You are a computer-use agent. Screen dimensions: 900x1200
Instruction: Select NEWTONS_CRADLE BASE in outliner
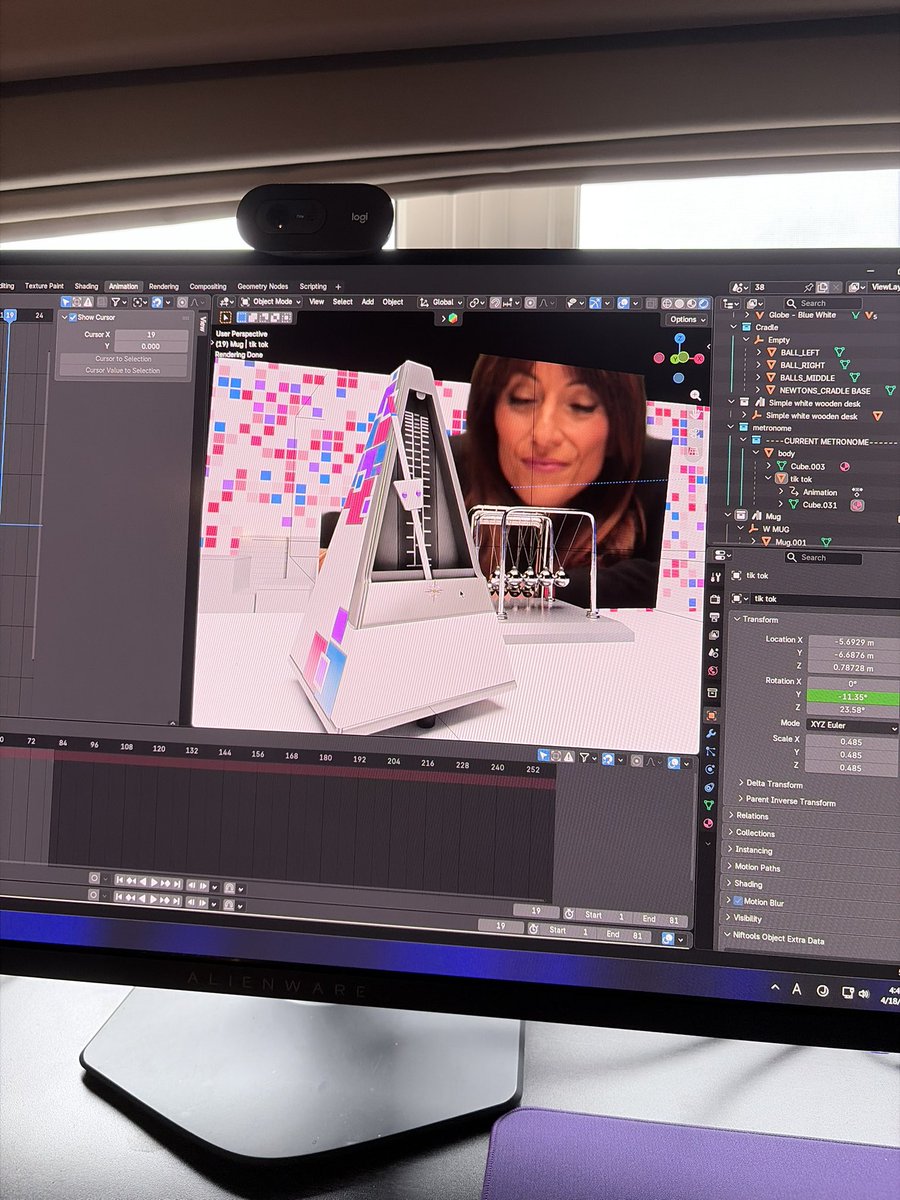(x=825, y=391)
